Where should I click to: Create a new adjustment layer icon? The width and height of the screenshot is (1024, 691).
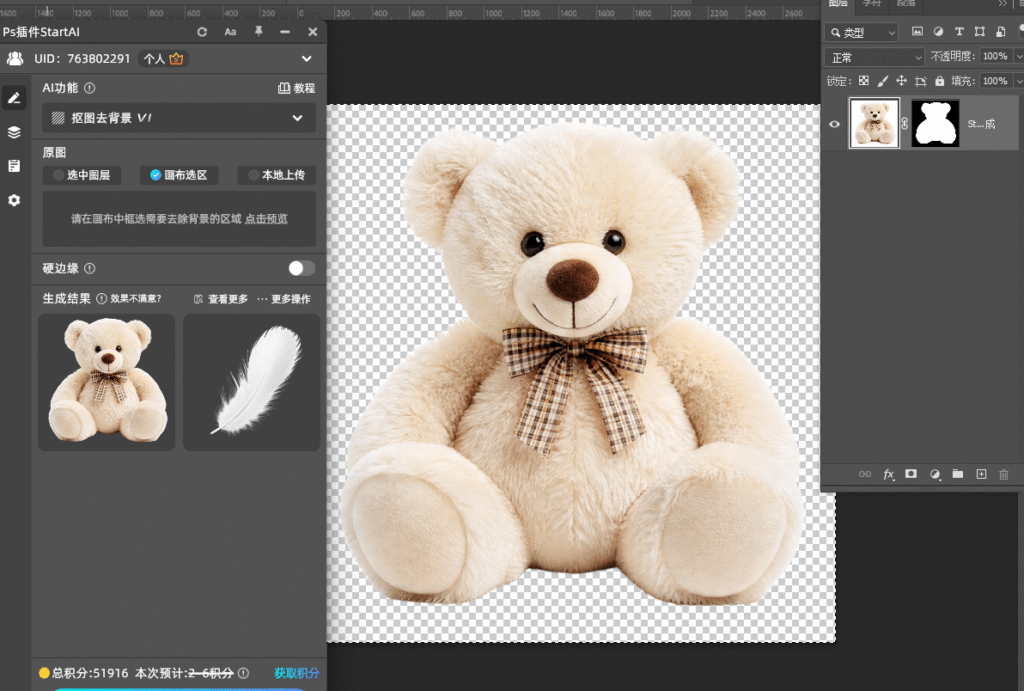point(935,474)
